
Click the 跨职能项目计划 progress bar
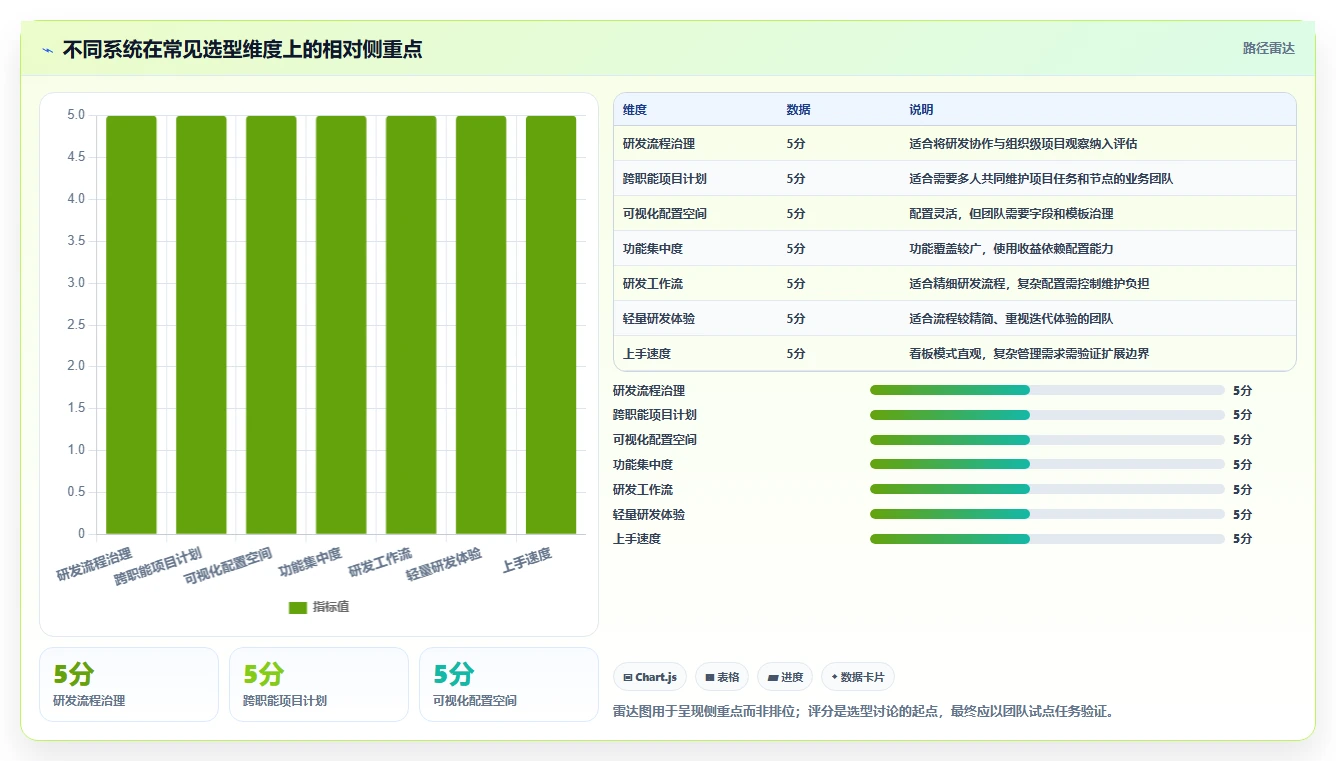click(1047, 415)
